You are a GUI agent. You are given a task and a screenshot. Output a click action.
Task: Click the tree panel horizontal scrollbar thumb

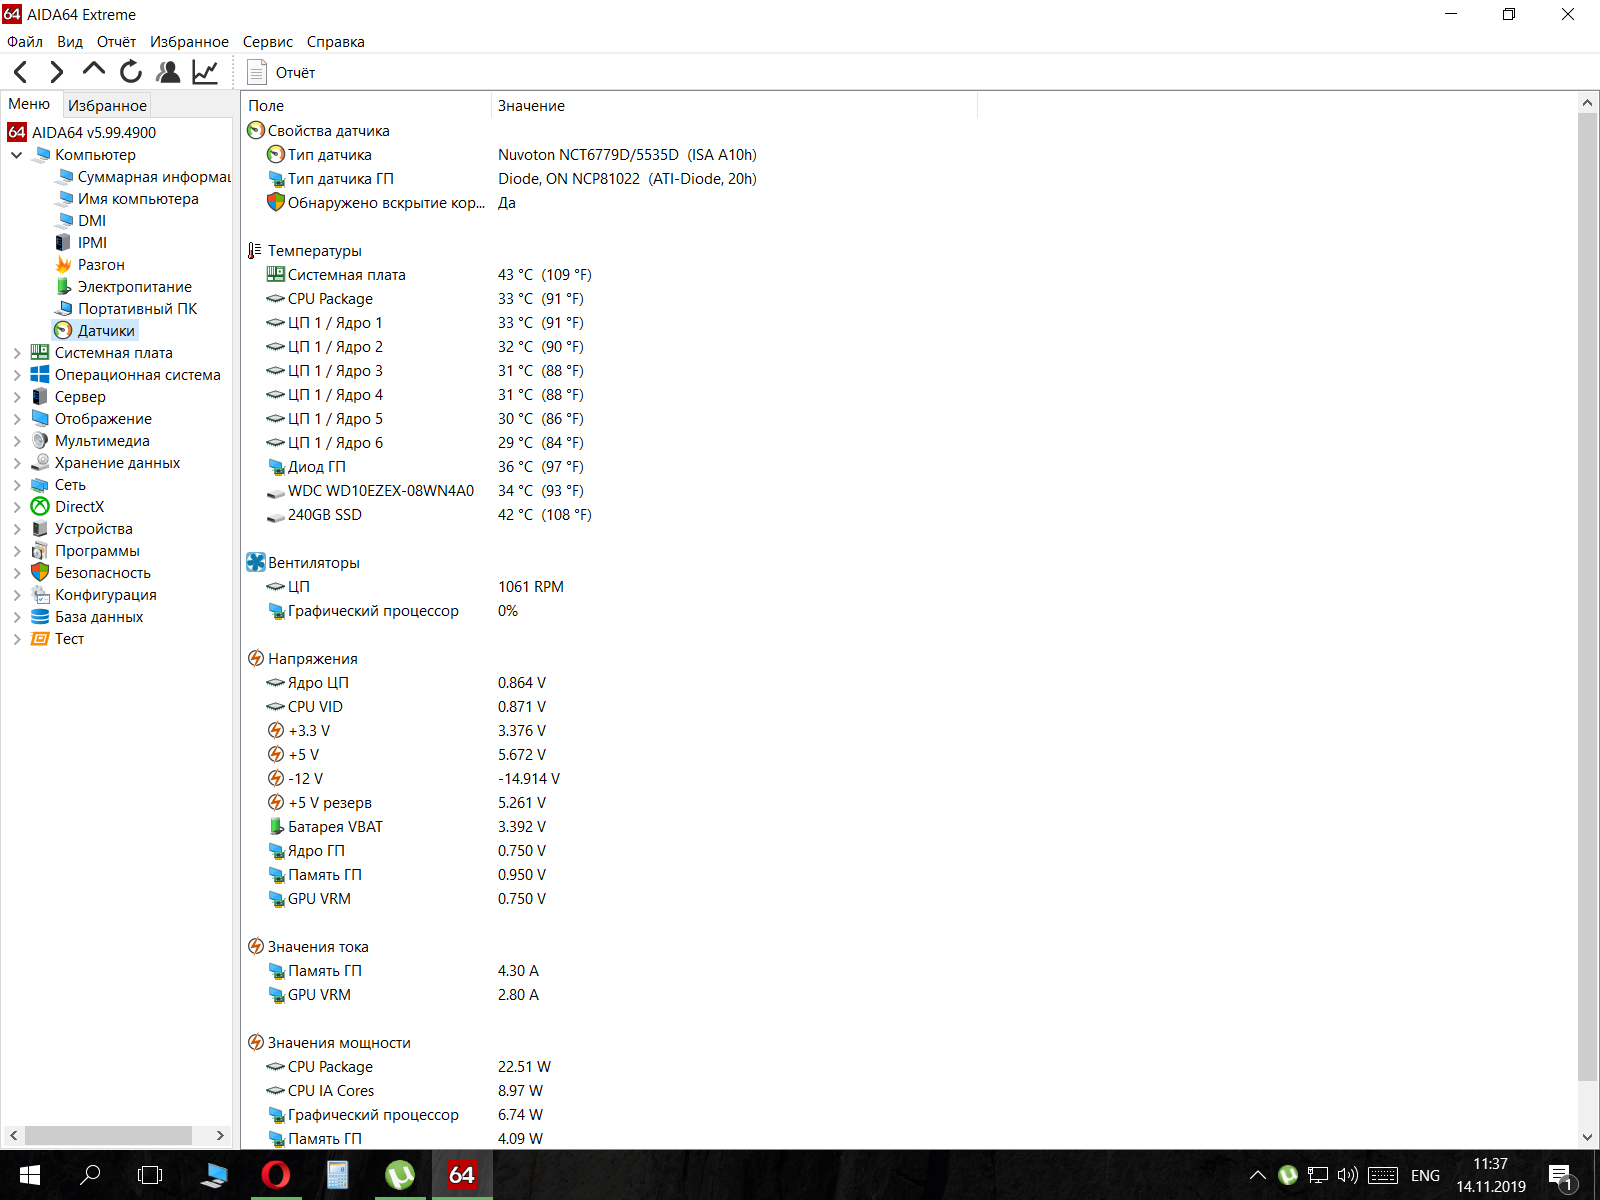pyautogui.click(x=108, y=1136)
